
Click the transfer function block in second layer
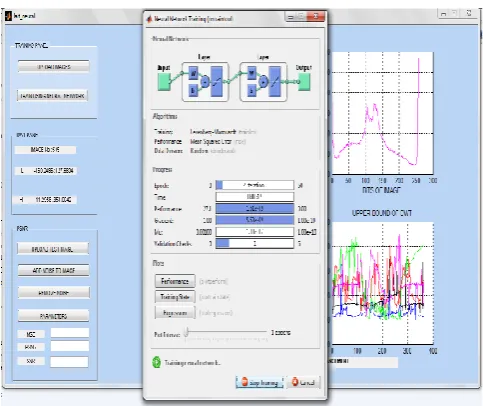tap(275, 82)
